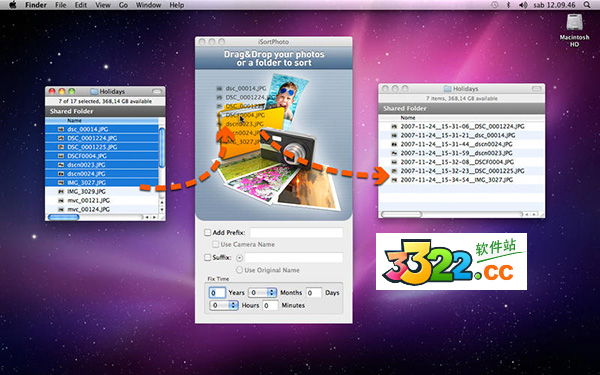The height and width of the screenshot is (375, 600).
Task: Click the Bluetooth status icon
Action: pyautogui.click(x=508, y=5)
